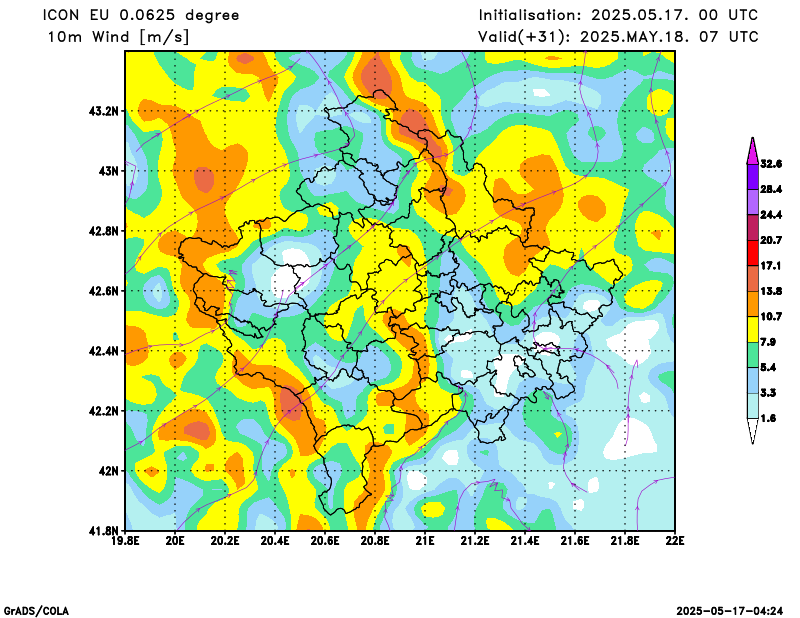Click the 22E longitude axis label
The height and width of the screenshot is (618, 800).
pos(675,541)
